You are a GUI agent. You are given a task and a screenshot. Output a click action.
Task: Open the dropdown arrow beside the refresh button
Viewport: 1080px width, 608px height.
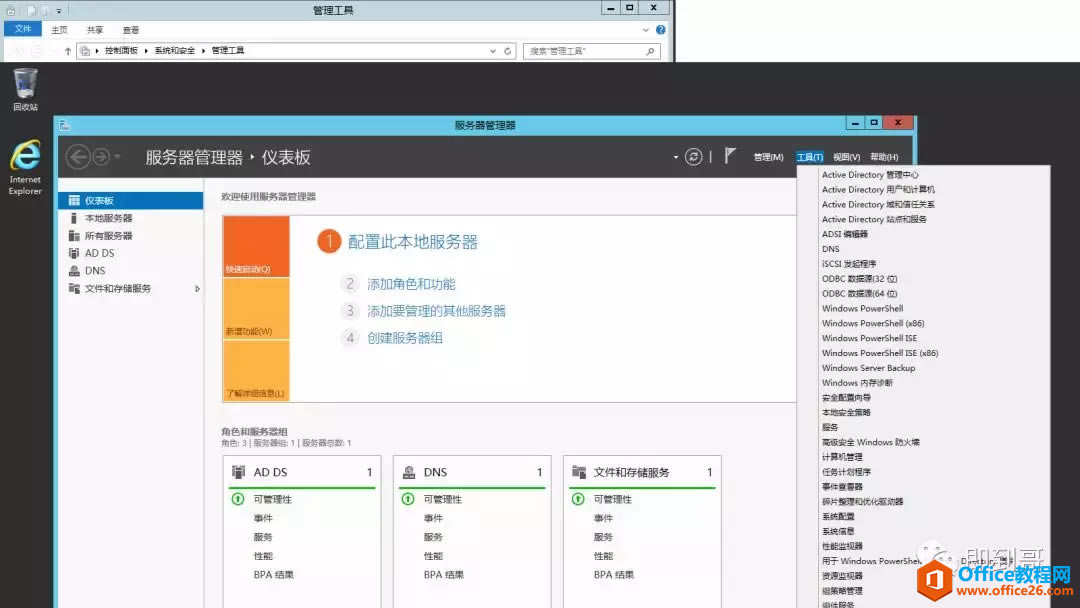[675, 157]
